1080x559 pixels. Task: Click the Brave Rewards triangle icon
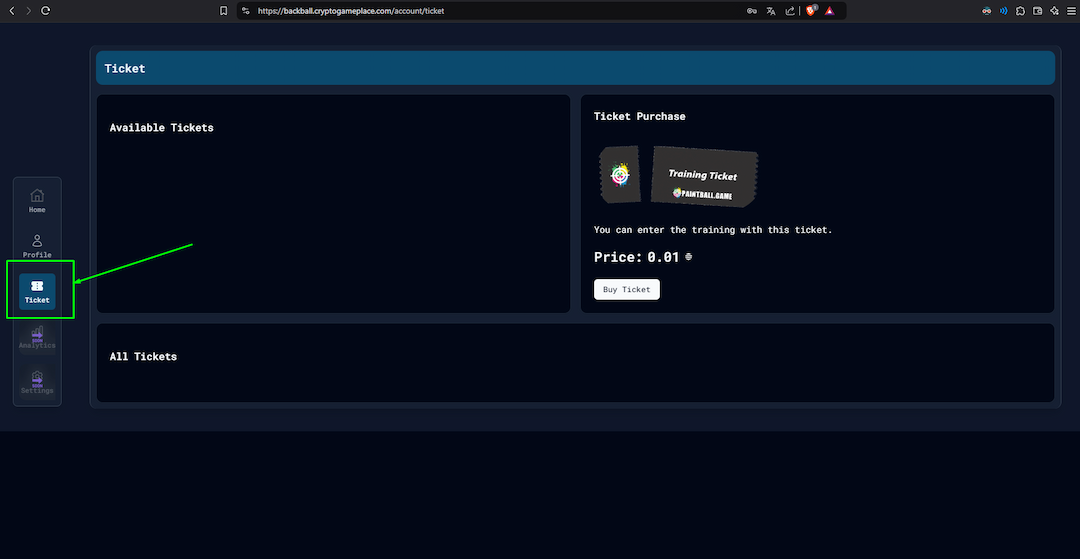tap(830, 11)
